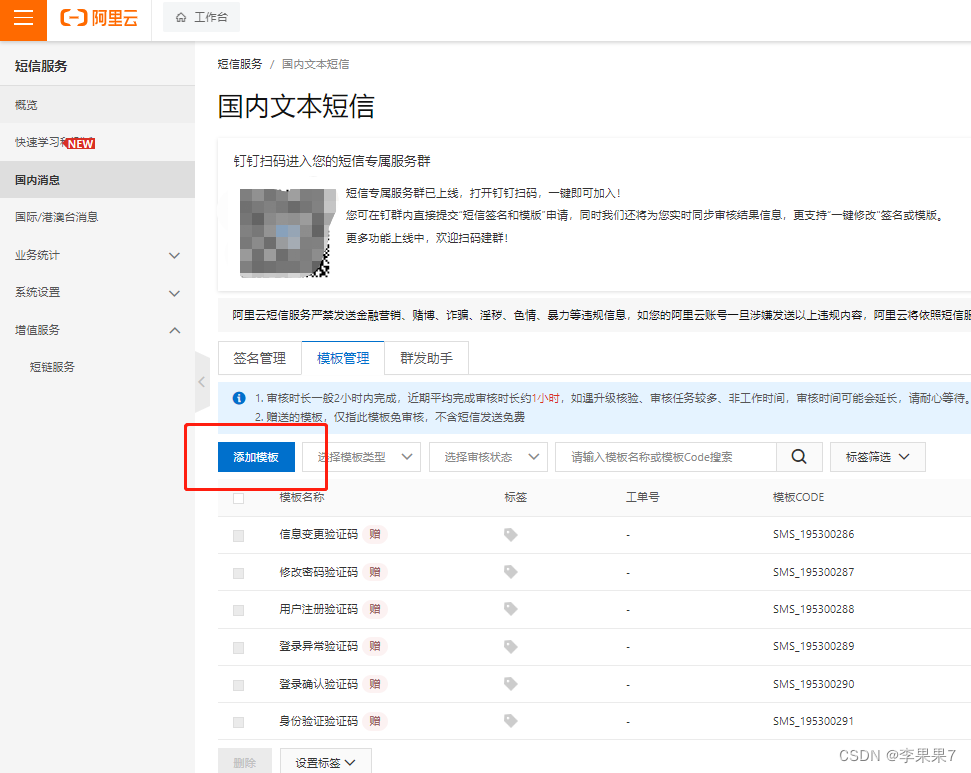
Task: Select the 模板管理 tab
Action: coord(343,358)
